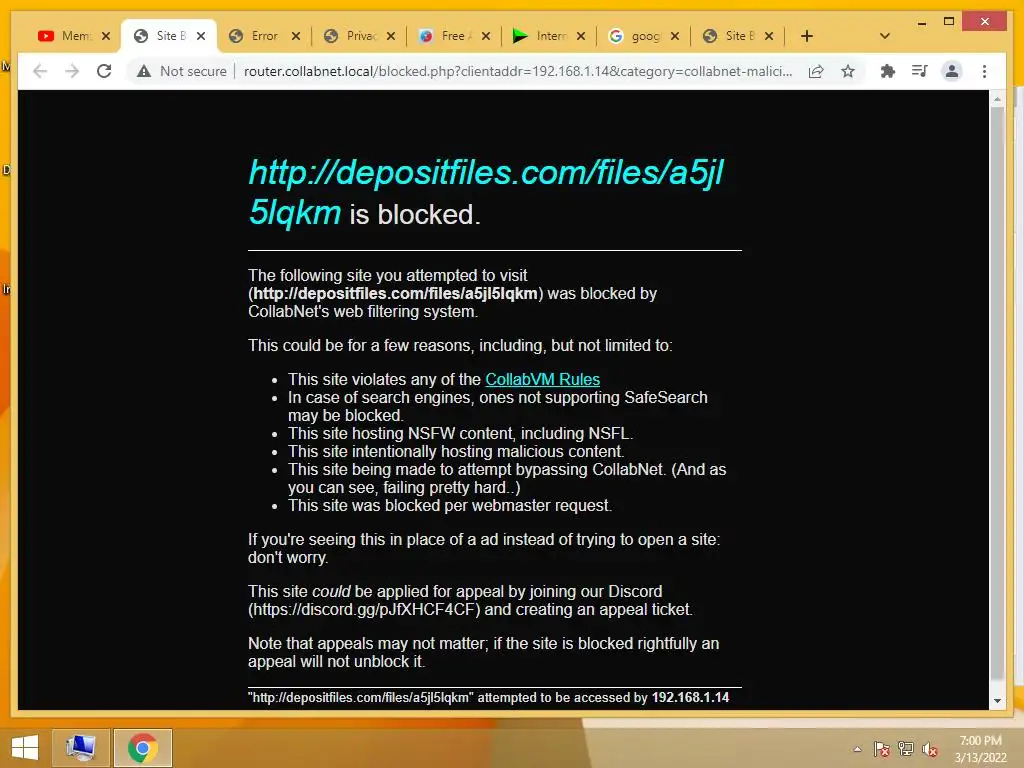
Task: Share this page using the share icon
Action: point(816,71)
